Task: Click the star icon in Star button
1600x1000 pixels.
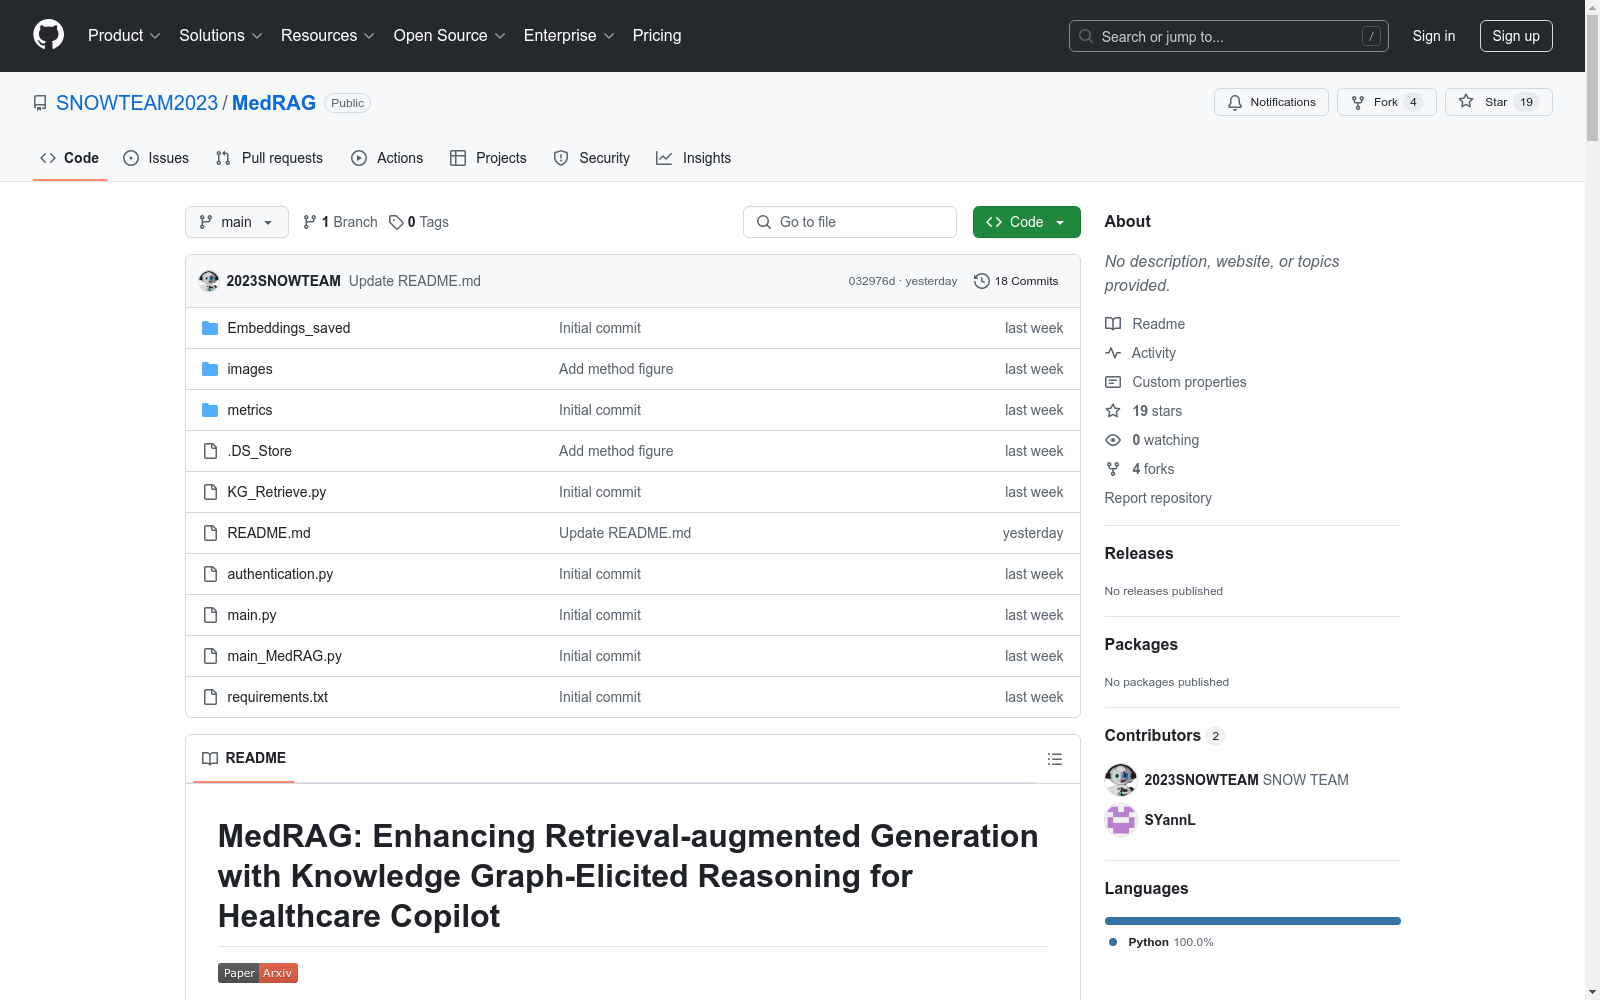Action: (x=1466, y=102)
